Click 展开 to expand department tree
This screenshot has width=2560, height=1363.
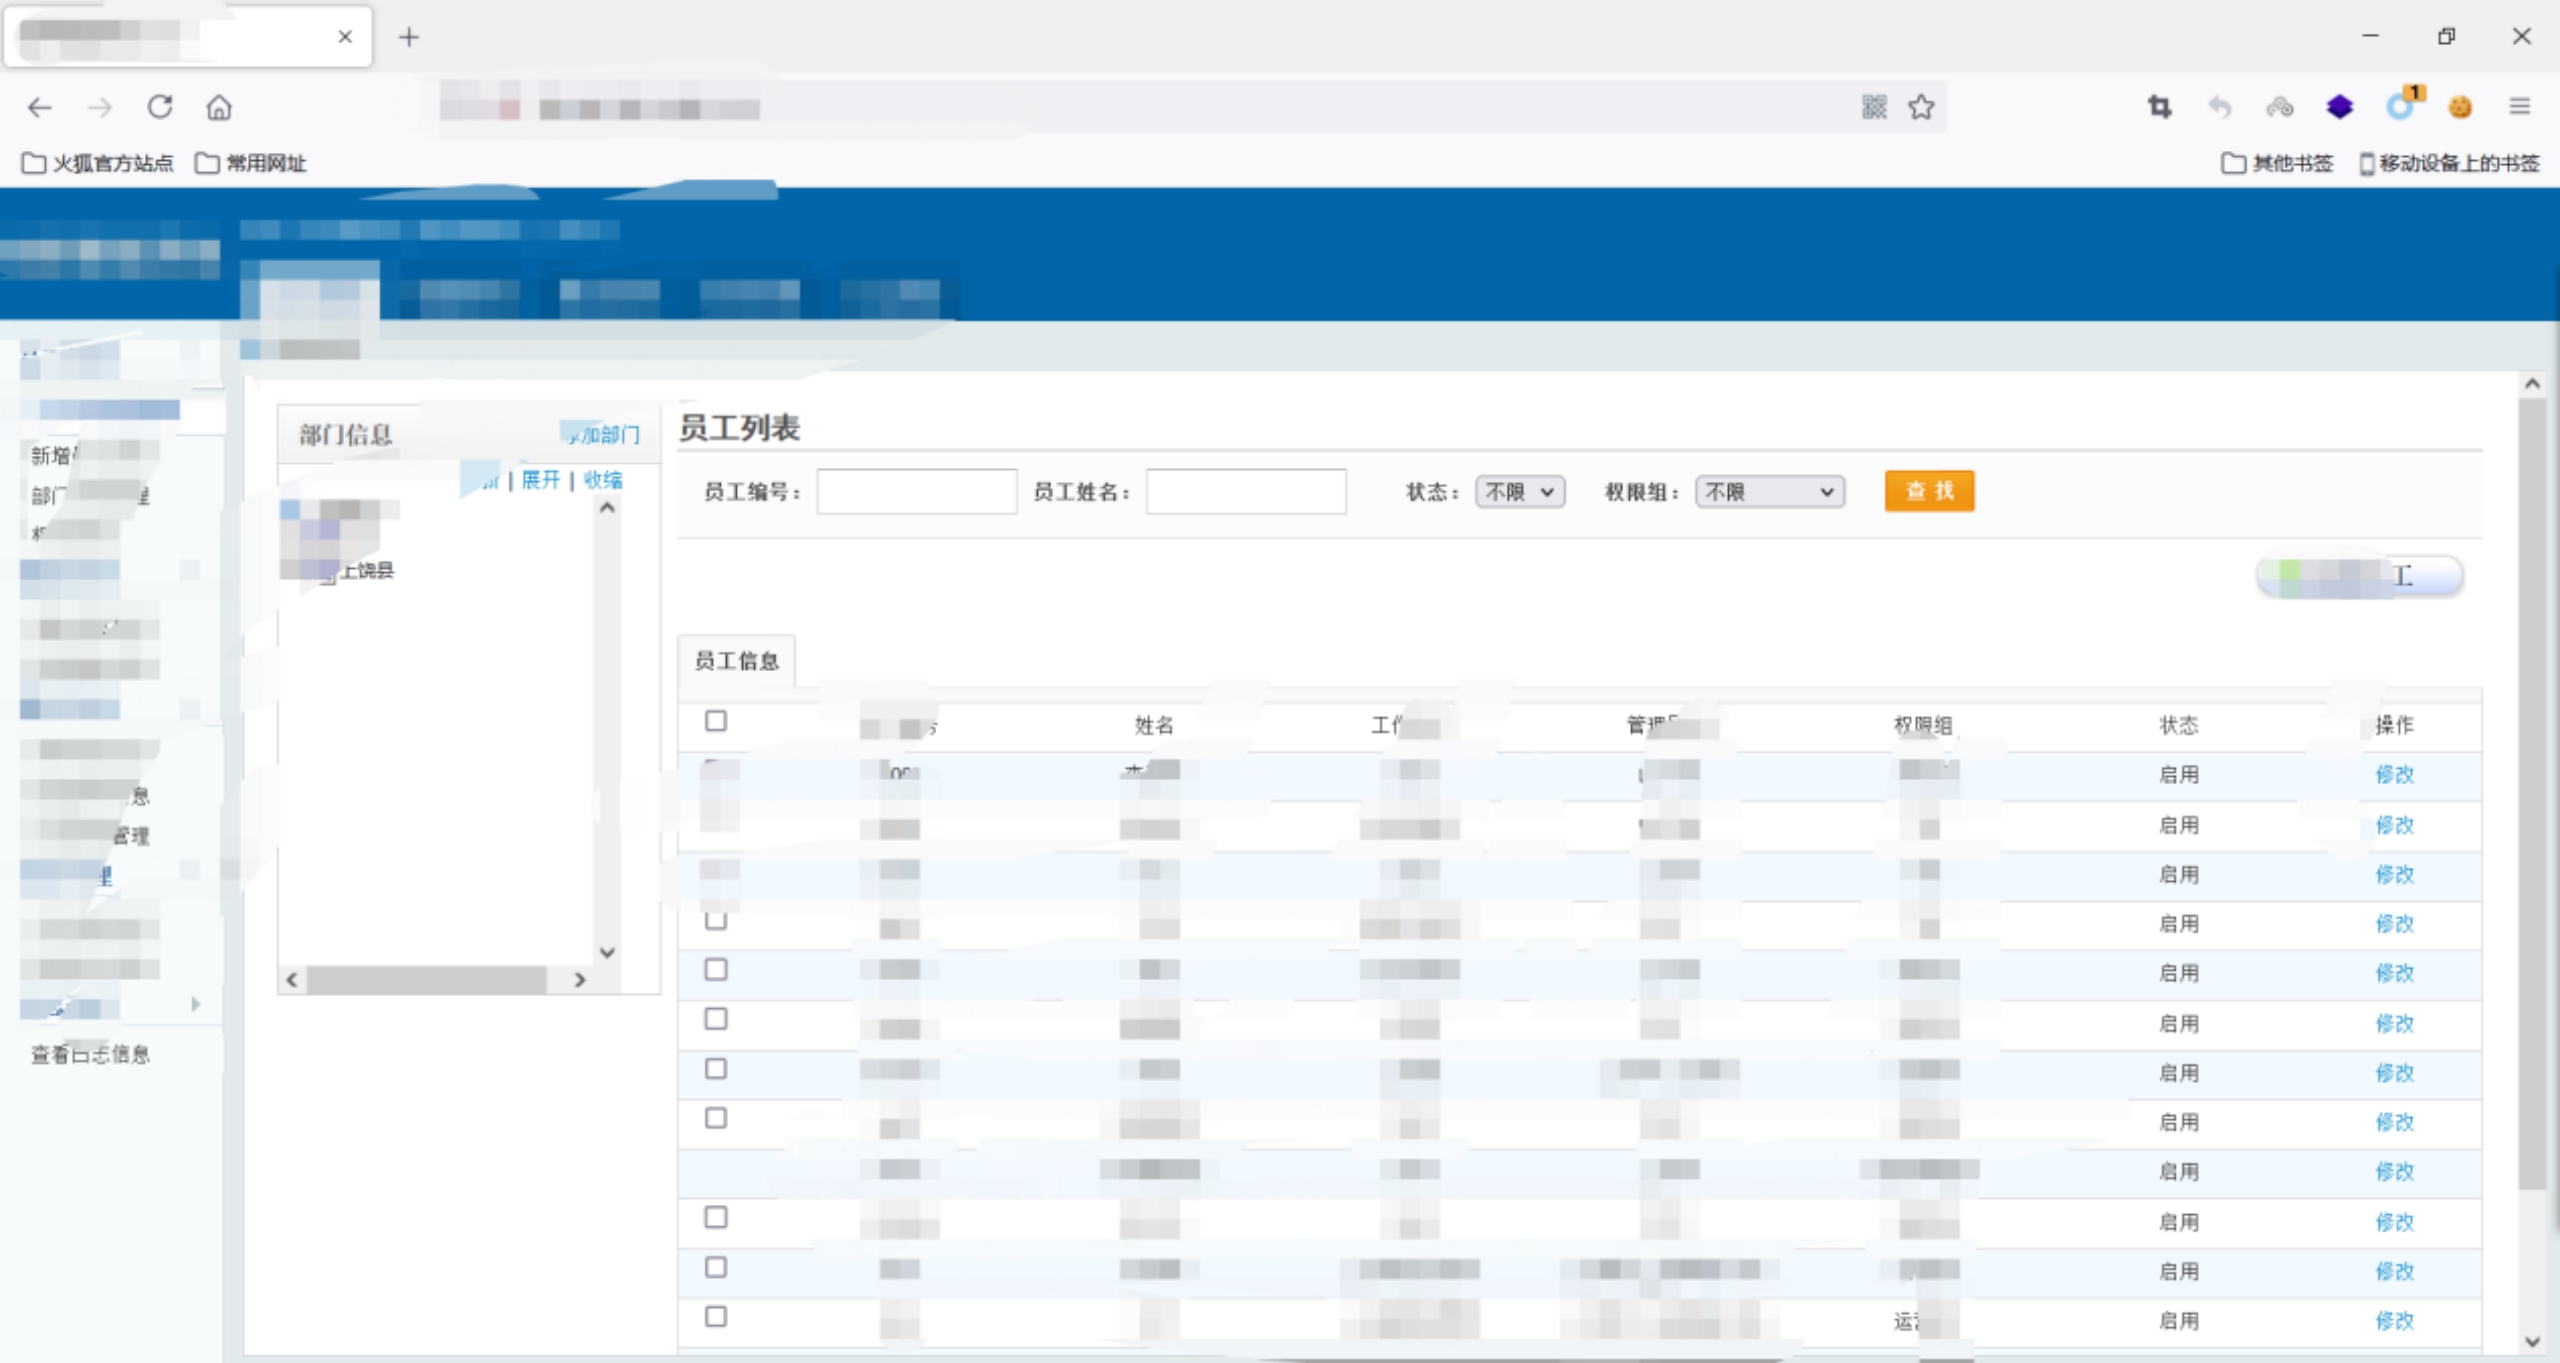point(540,480)
